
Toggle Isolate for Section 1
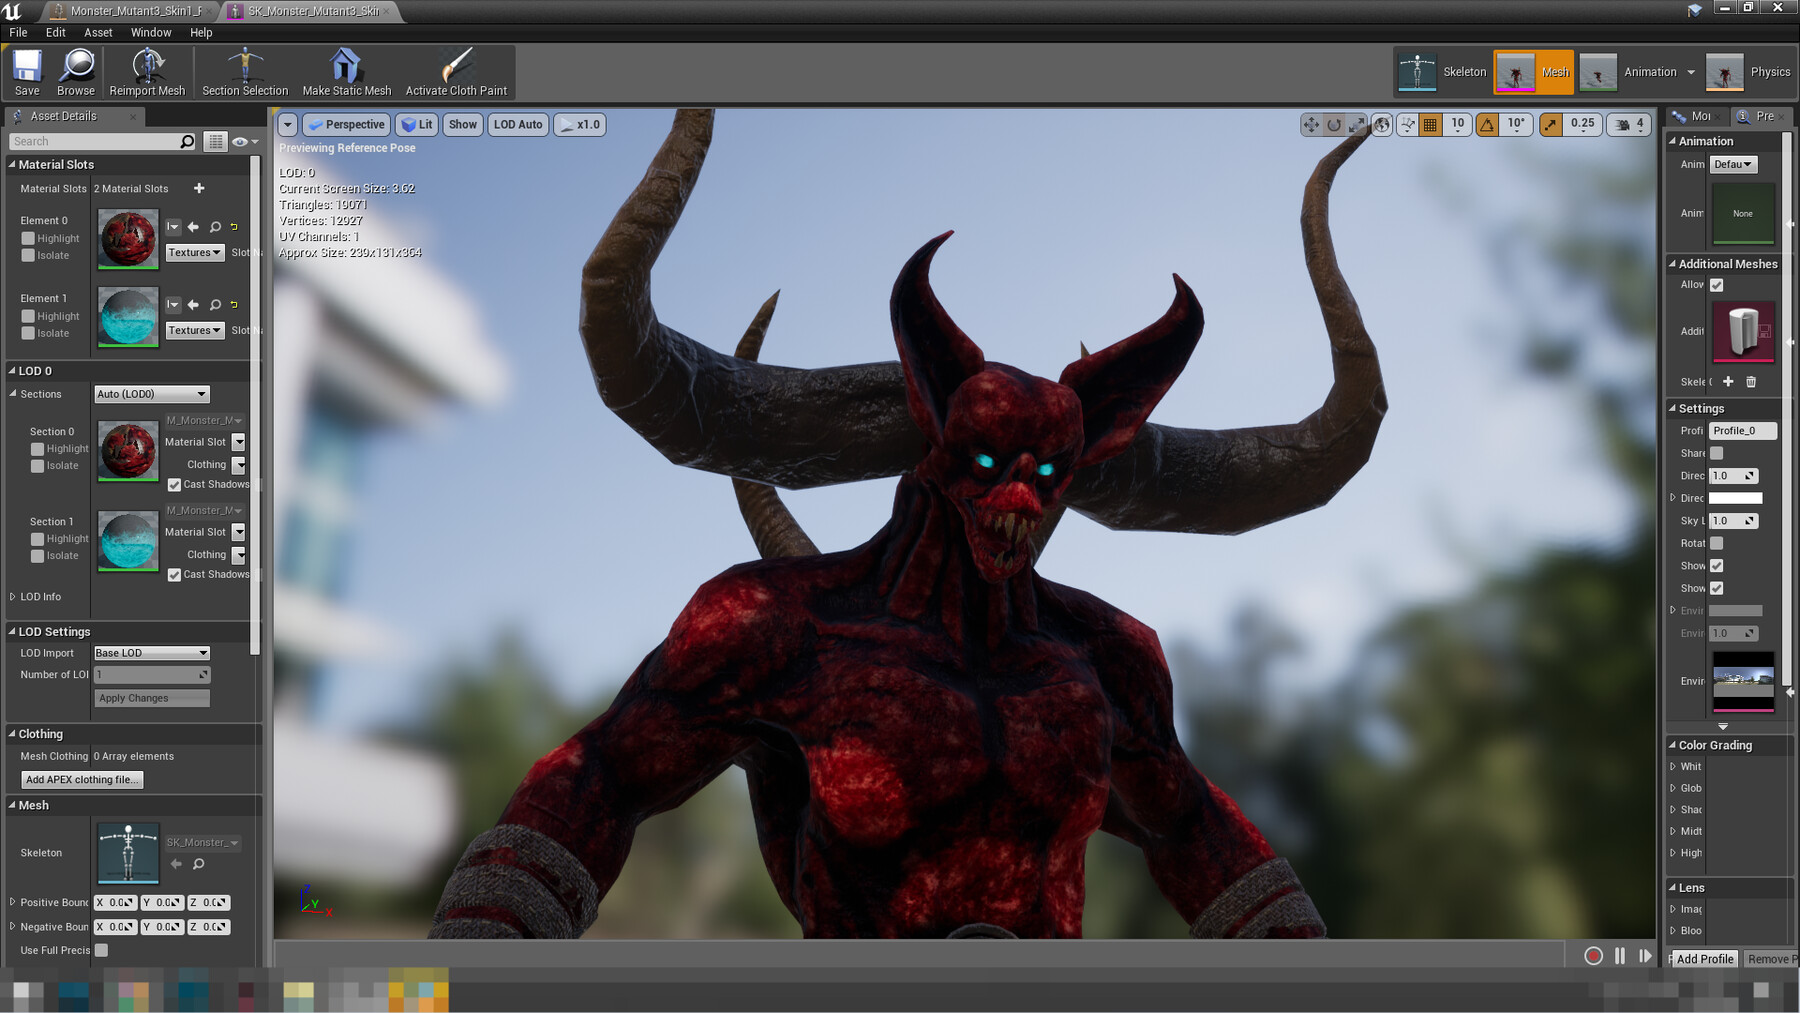[x=37, y=555]
